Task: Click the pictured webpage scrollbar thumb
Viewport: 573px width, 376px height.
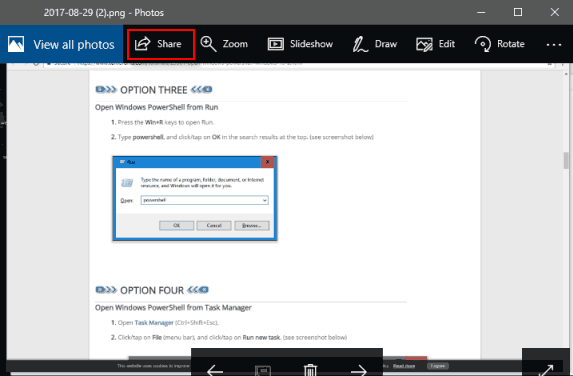Action: point(566,161)
